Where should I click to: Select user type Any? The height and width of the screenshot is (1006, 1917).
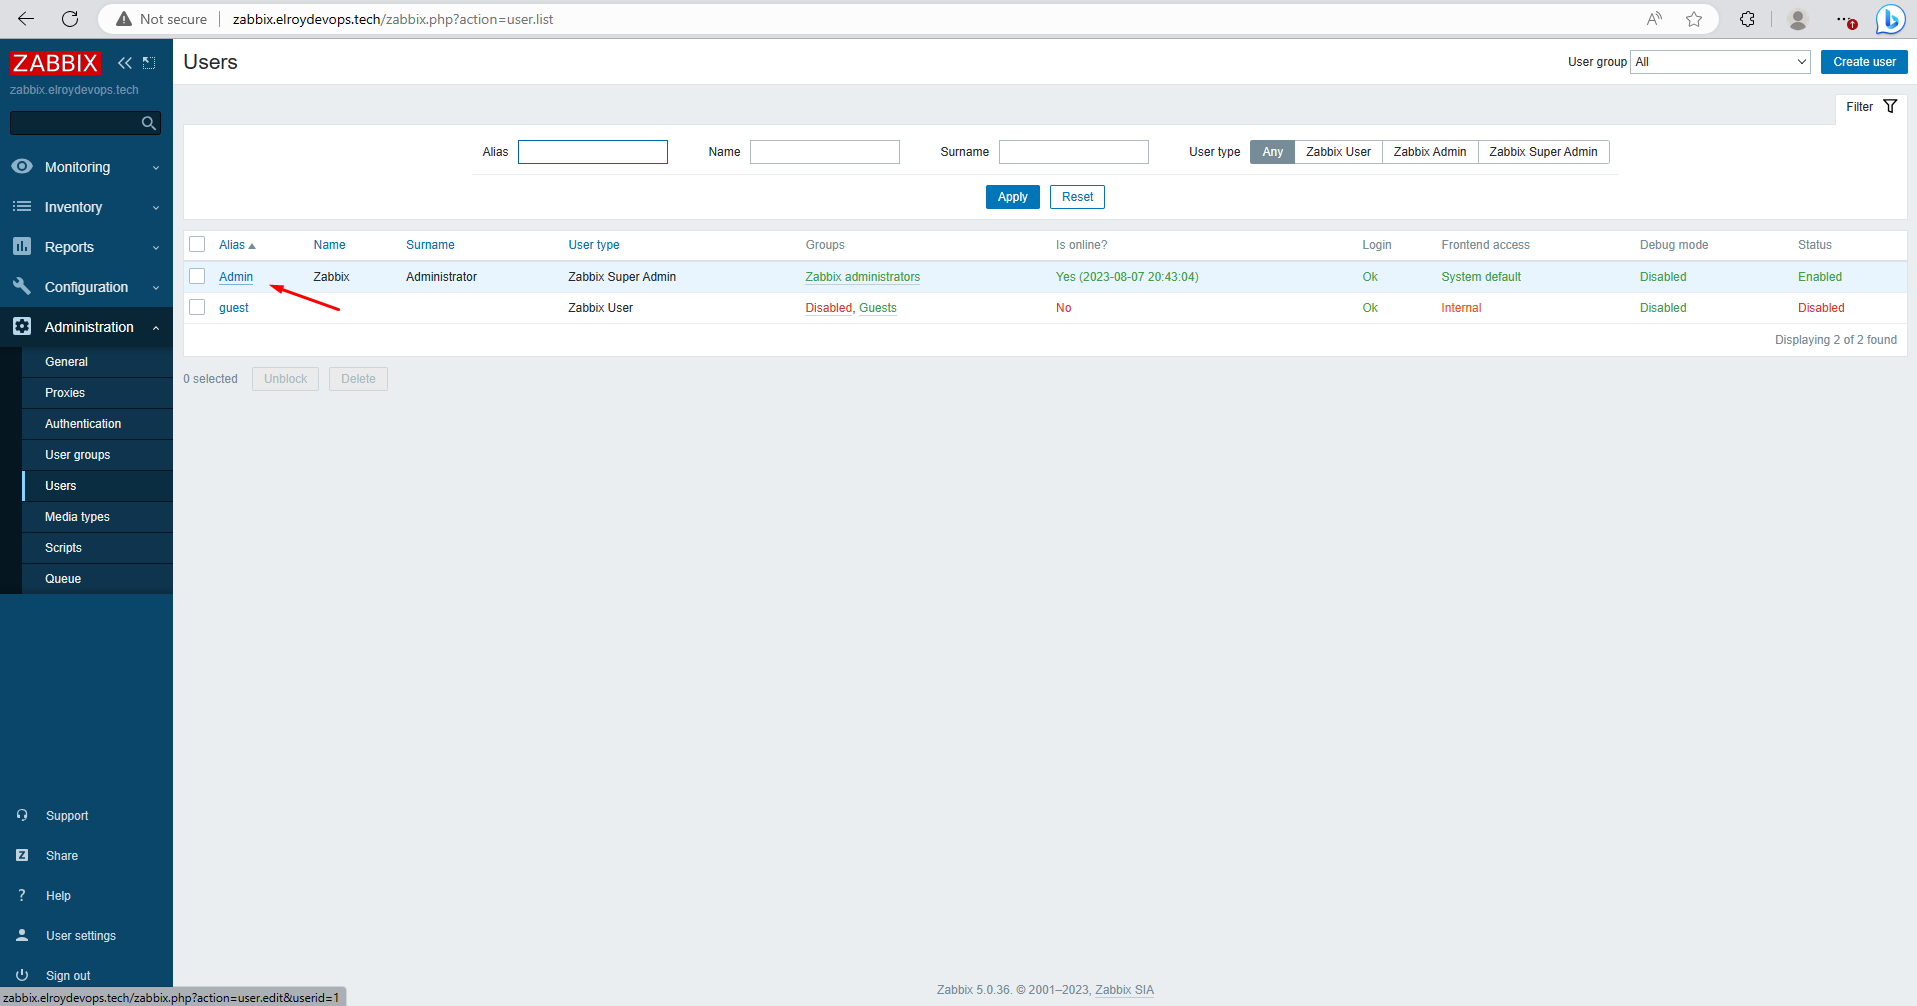pyautogui.click(x=1272, y=152)
